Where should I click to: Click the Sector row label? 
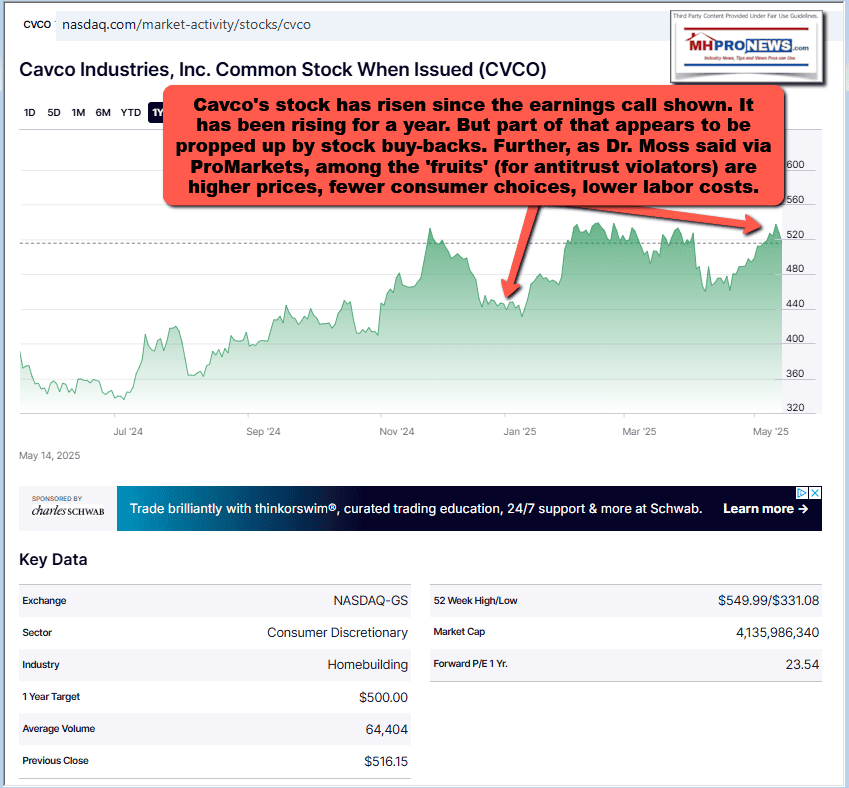[x=37, y=633]
